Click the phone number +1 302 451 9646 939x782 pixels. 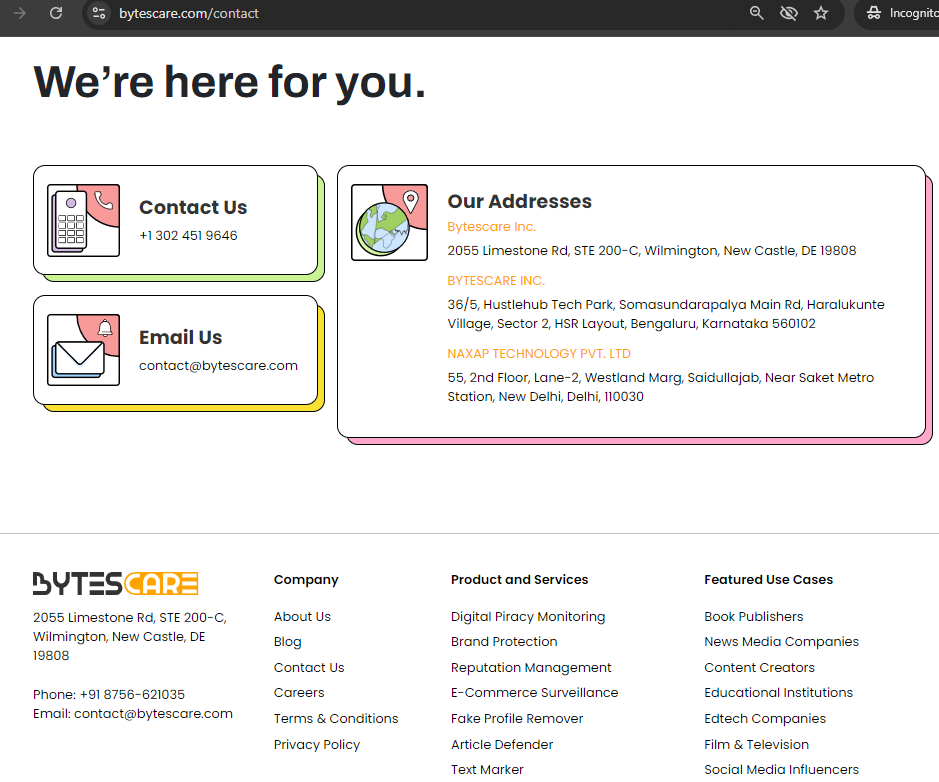(x=188, y=236)
